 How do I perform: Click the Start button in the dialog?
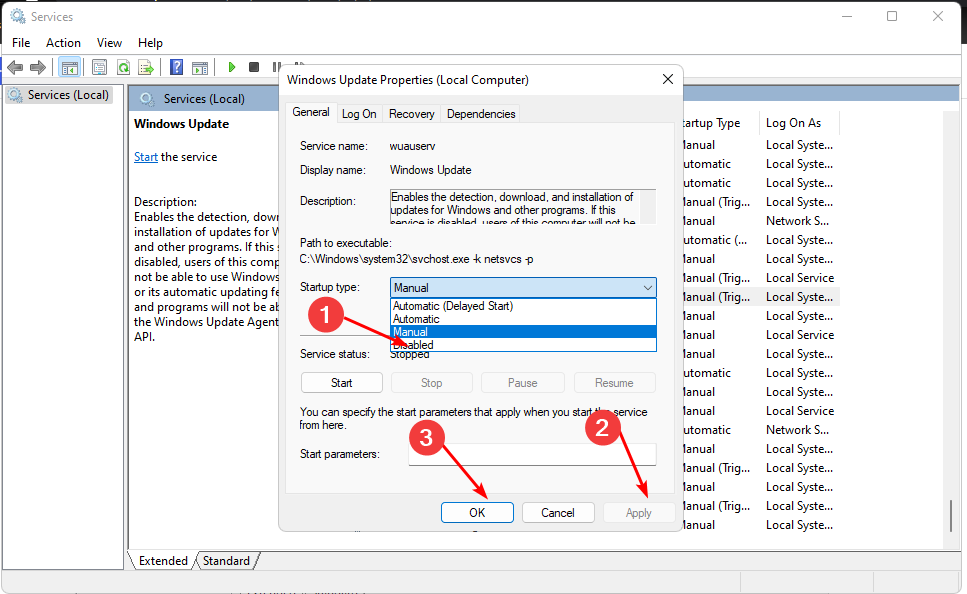pos(342,383)
